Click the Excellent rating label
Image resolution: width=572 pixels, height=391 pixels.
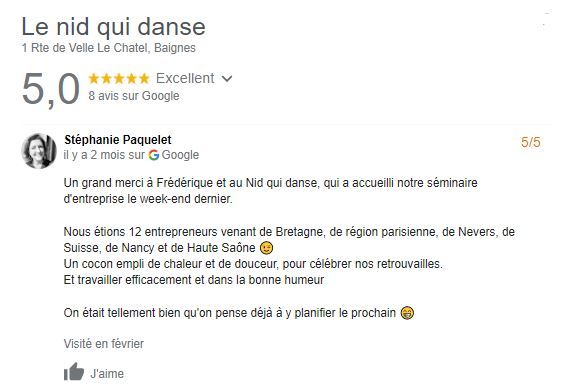[x=185, y=78]
